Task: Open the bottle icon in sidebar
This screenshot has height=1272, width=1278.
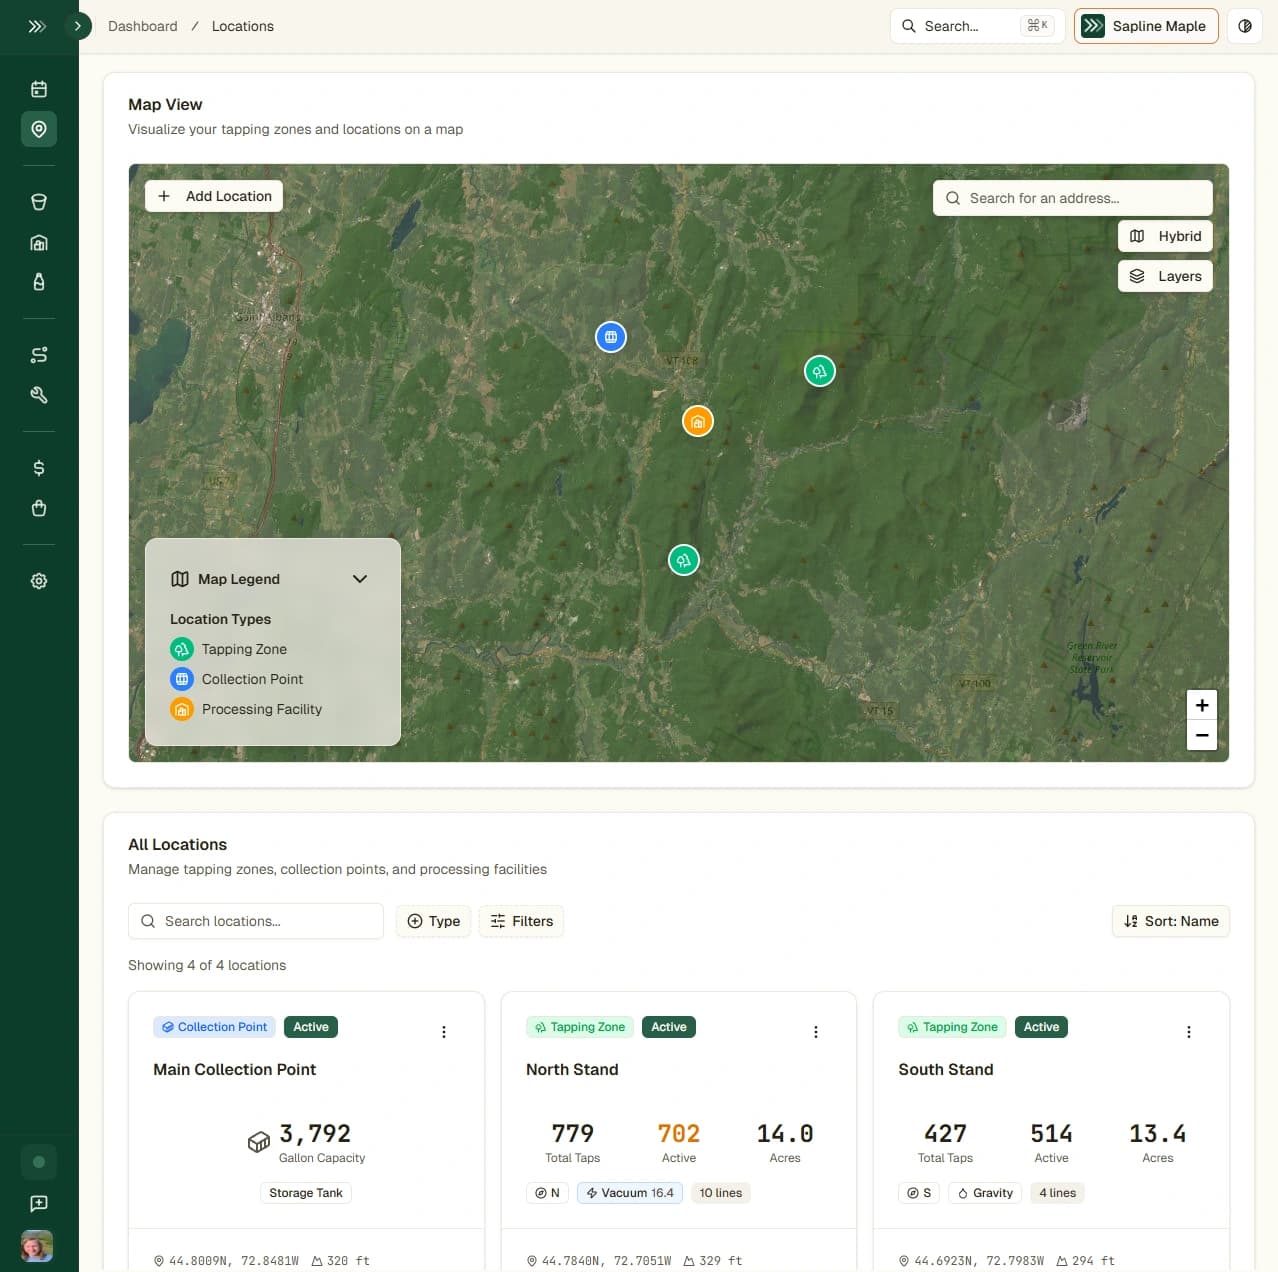Action: tap(39, 282)
